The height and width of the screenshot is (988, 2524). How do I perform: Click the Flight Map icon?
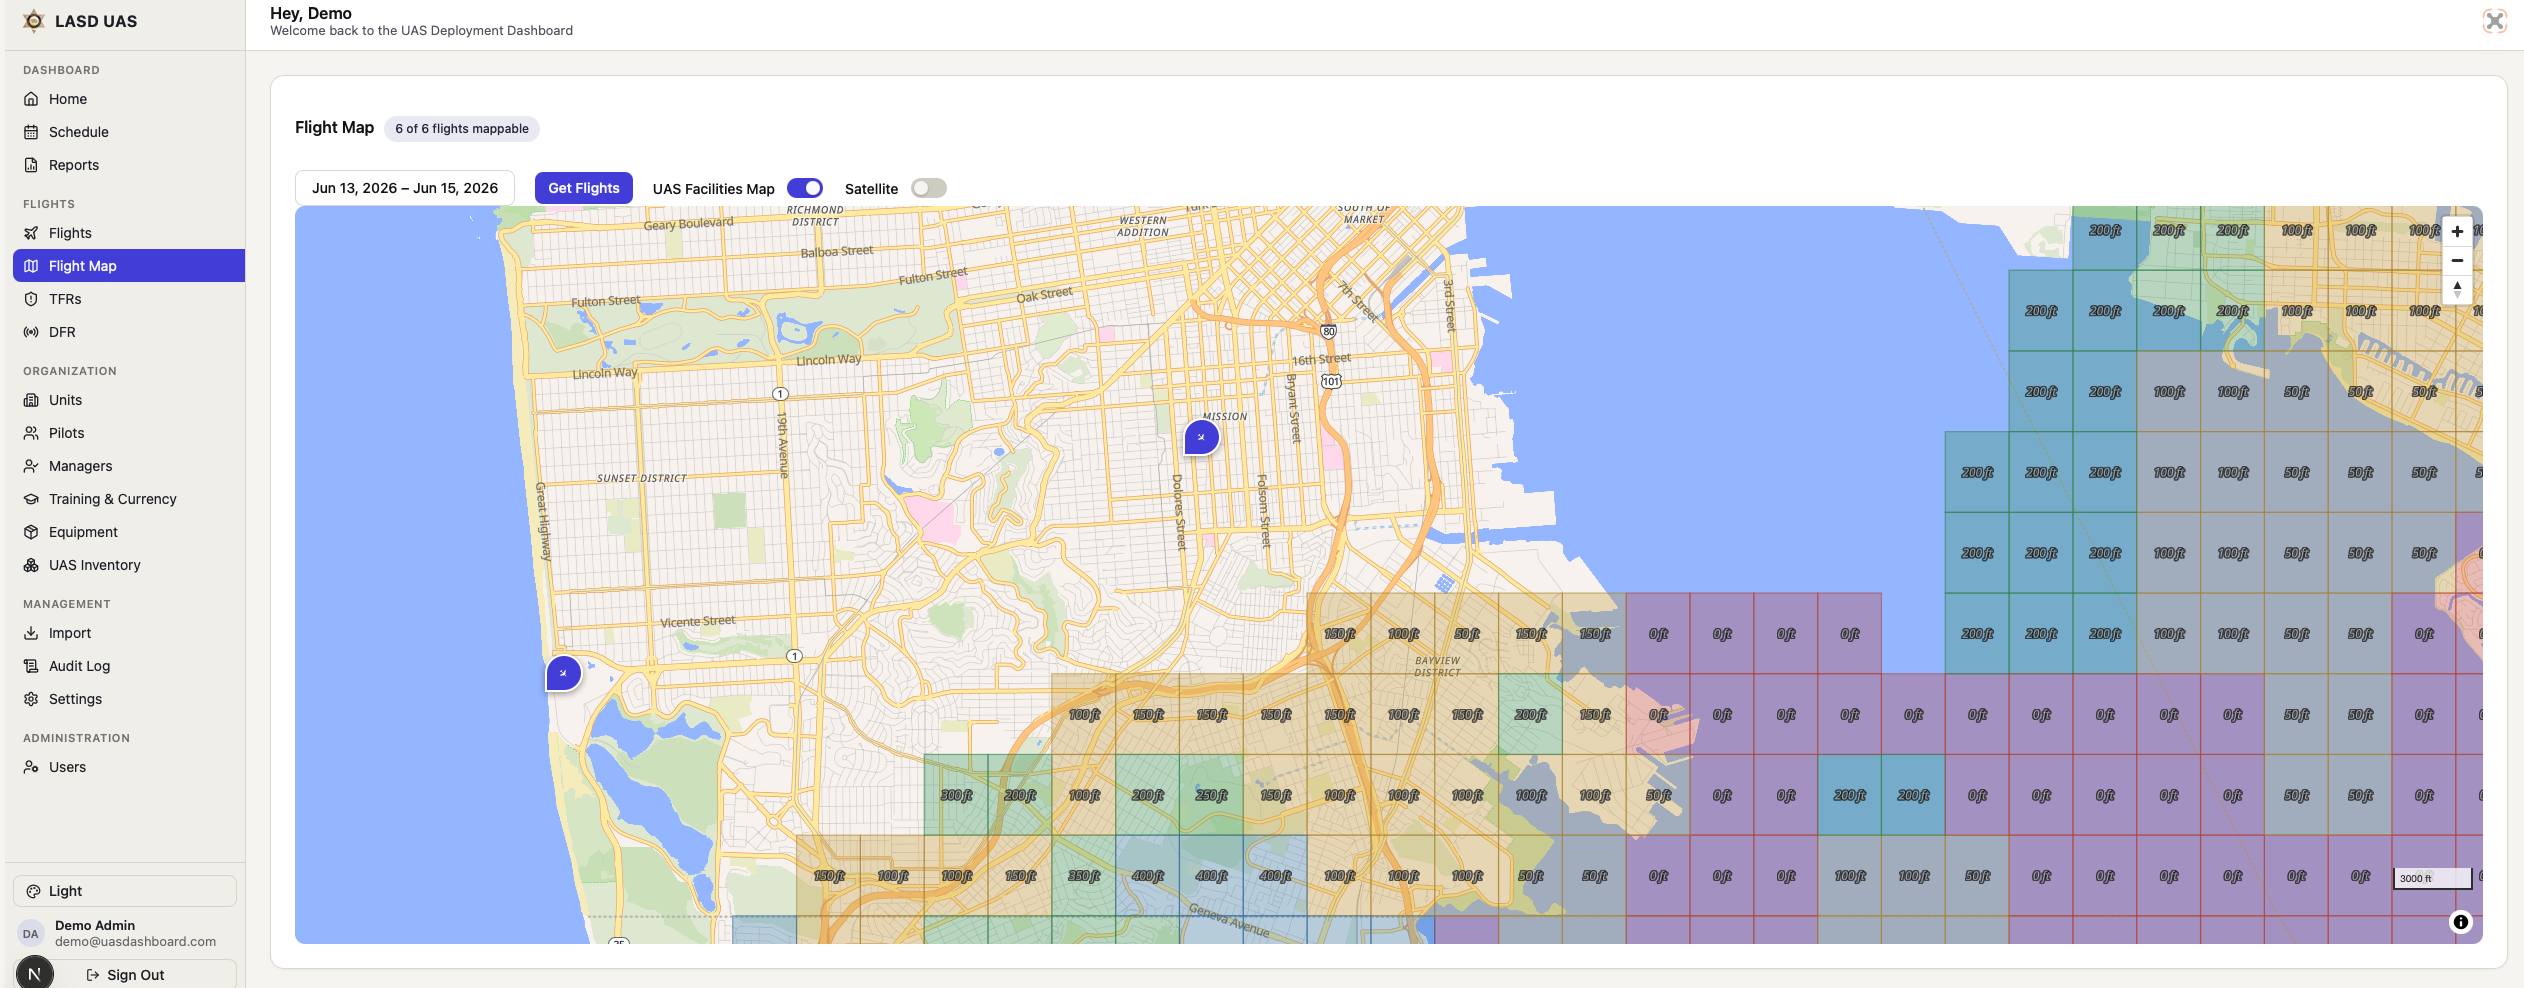[31, 266]
